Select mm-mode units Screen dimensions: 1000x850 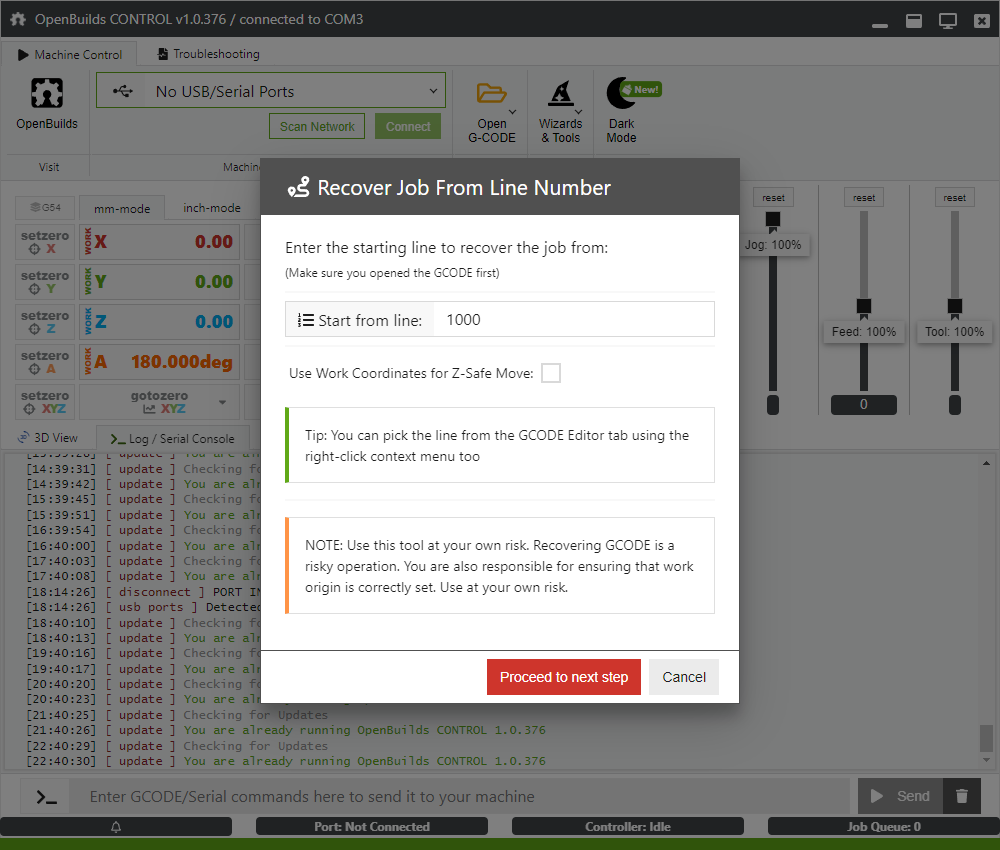(122, 208)
